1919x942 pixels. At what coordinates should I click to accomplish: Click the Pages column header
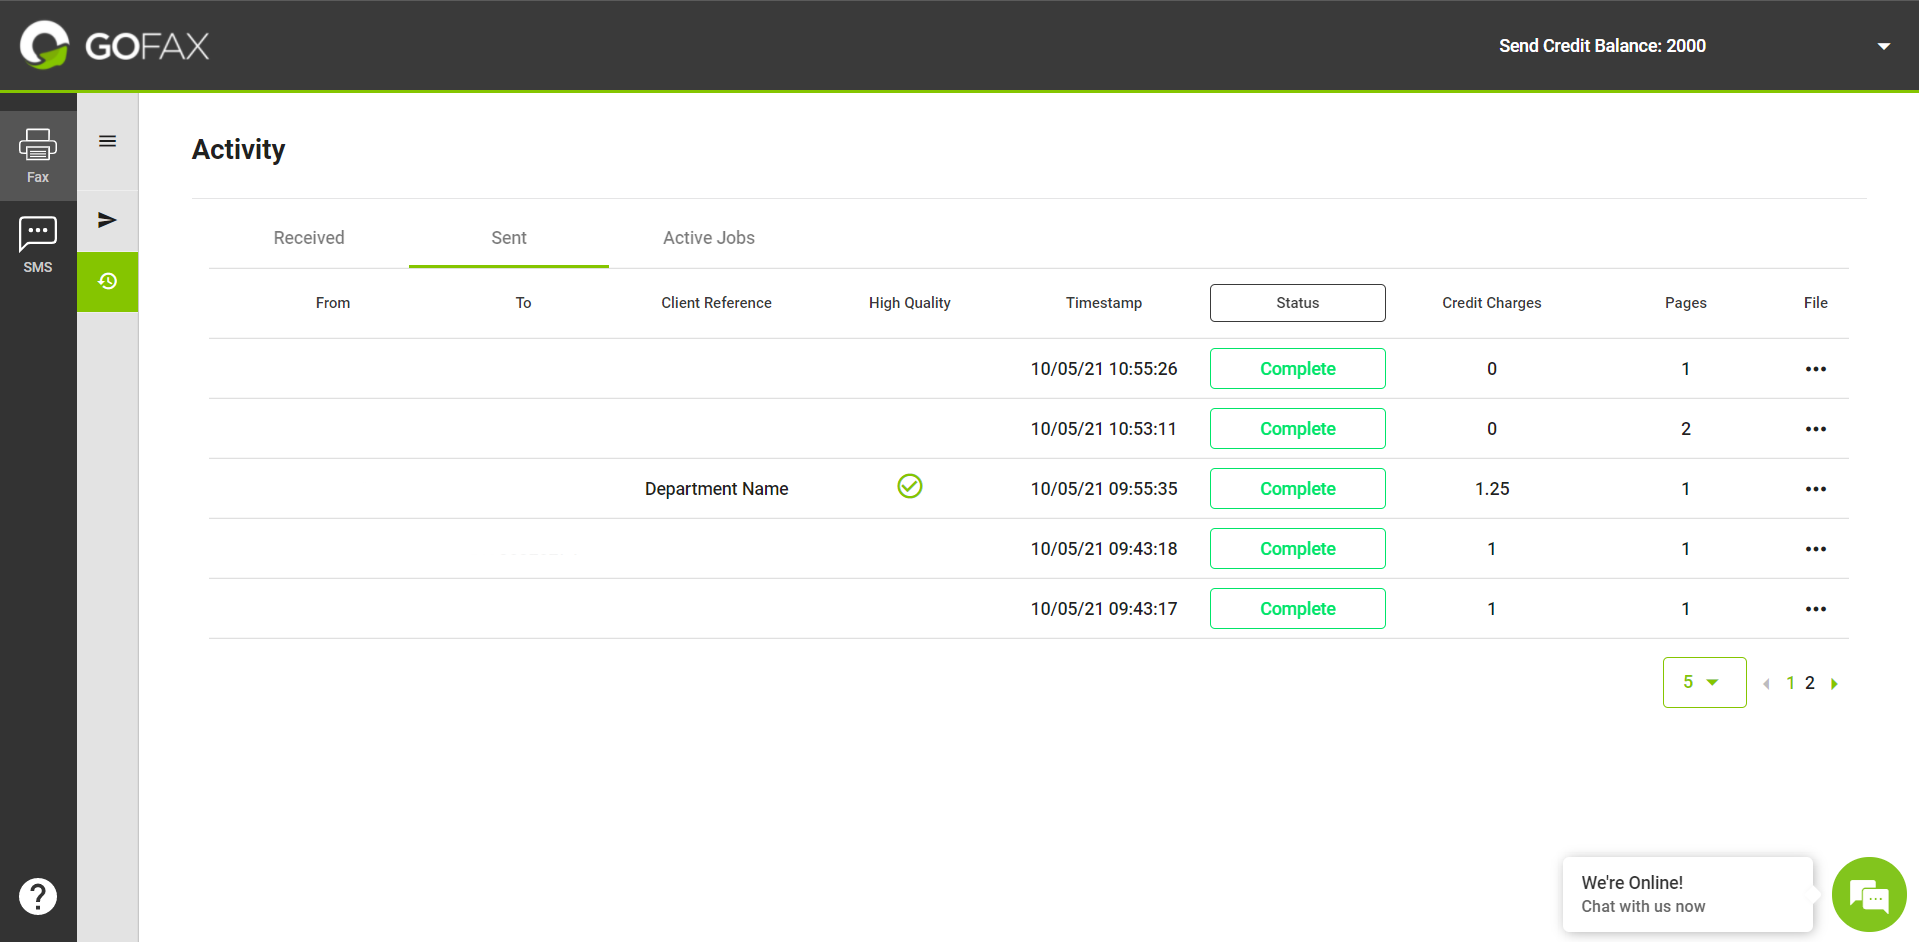(1686, 303)
